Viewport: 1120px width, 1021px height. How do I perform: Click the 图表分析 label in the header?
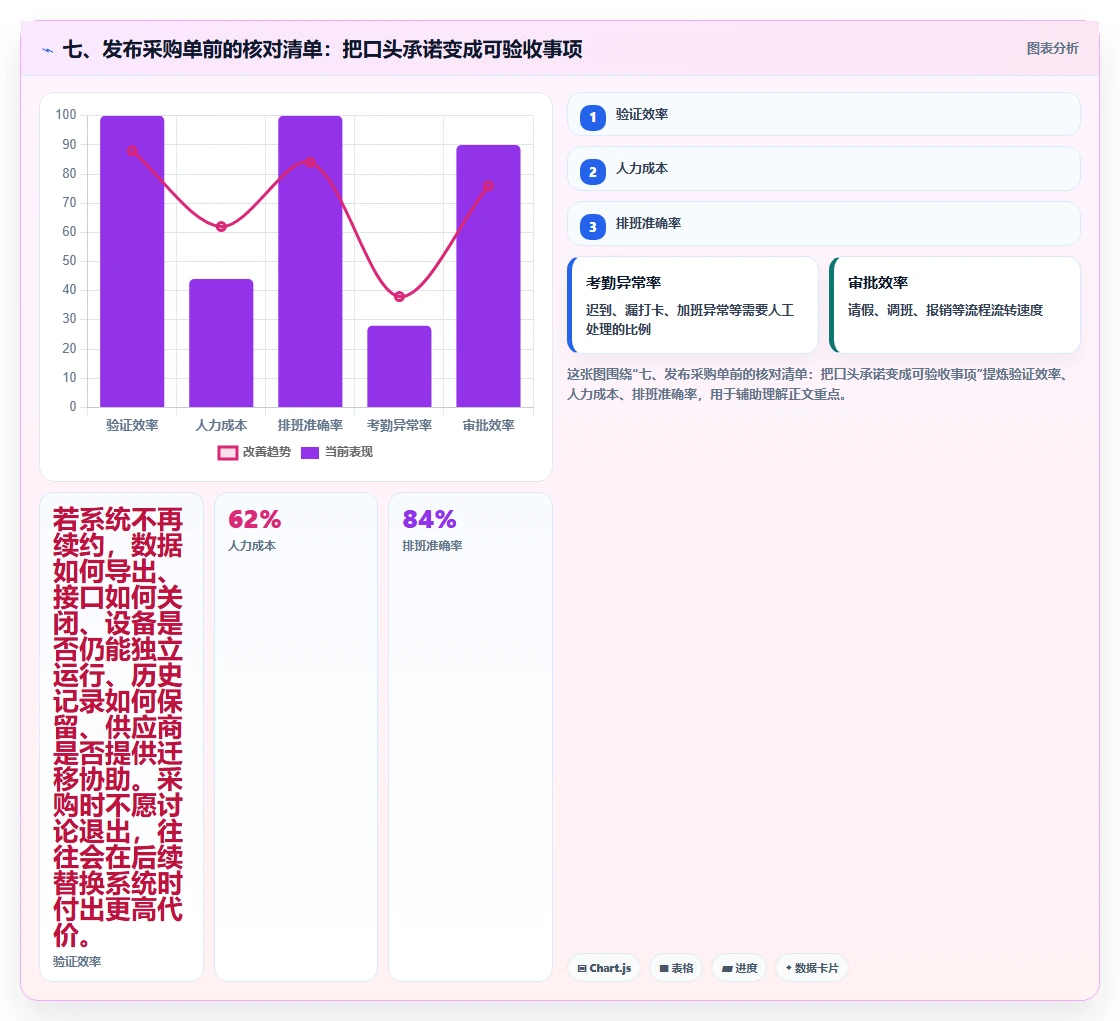pyautogui.click(x=1052, y=49)
